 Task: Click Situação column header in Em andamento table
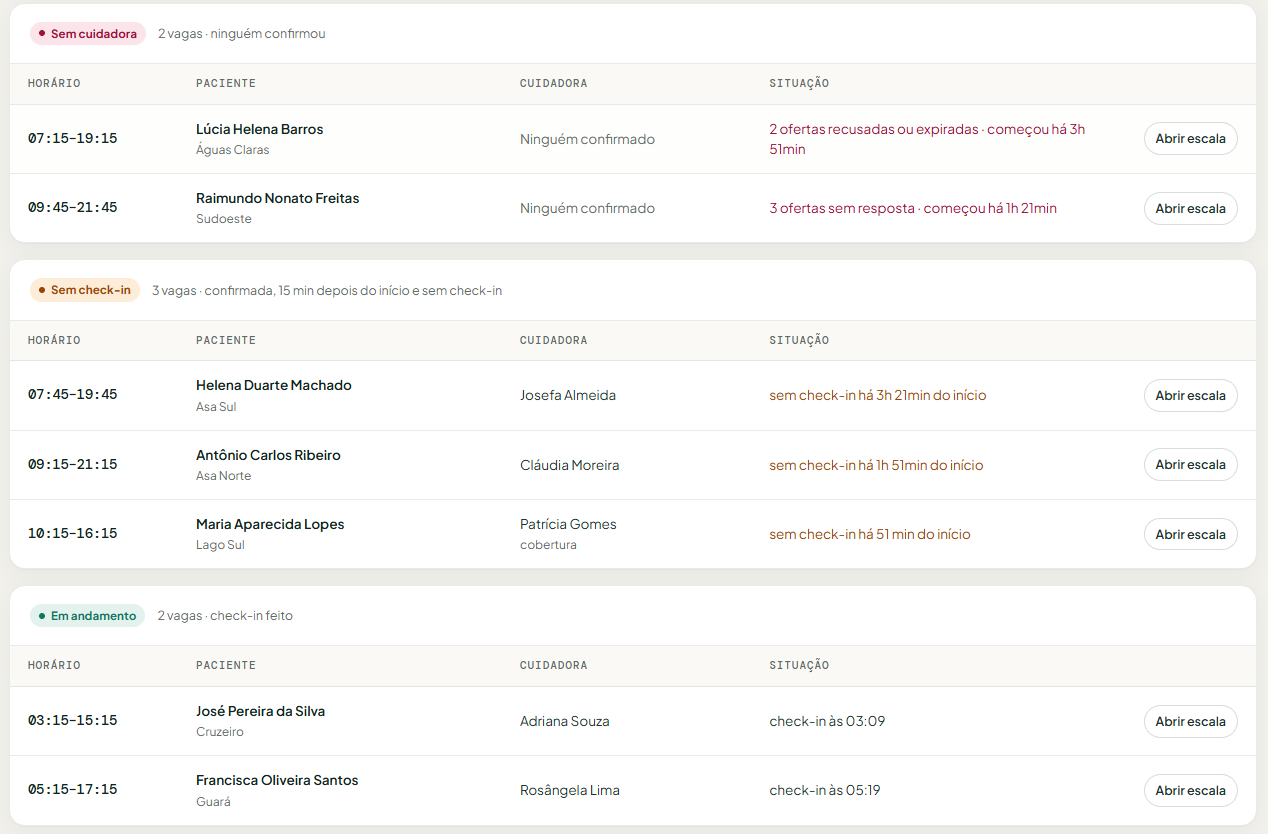[x=799, y=665]
